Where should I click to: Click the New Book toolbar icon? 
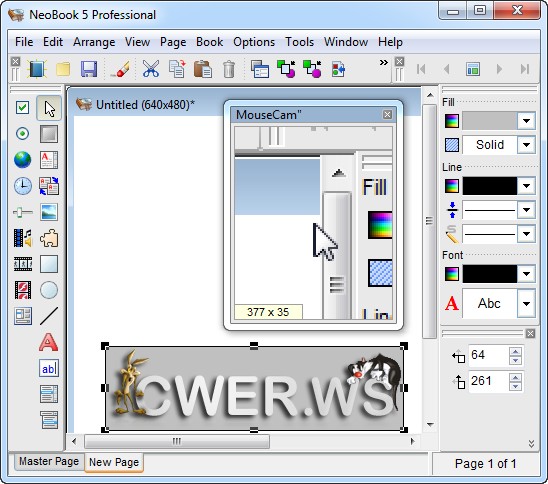37,69
